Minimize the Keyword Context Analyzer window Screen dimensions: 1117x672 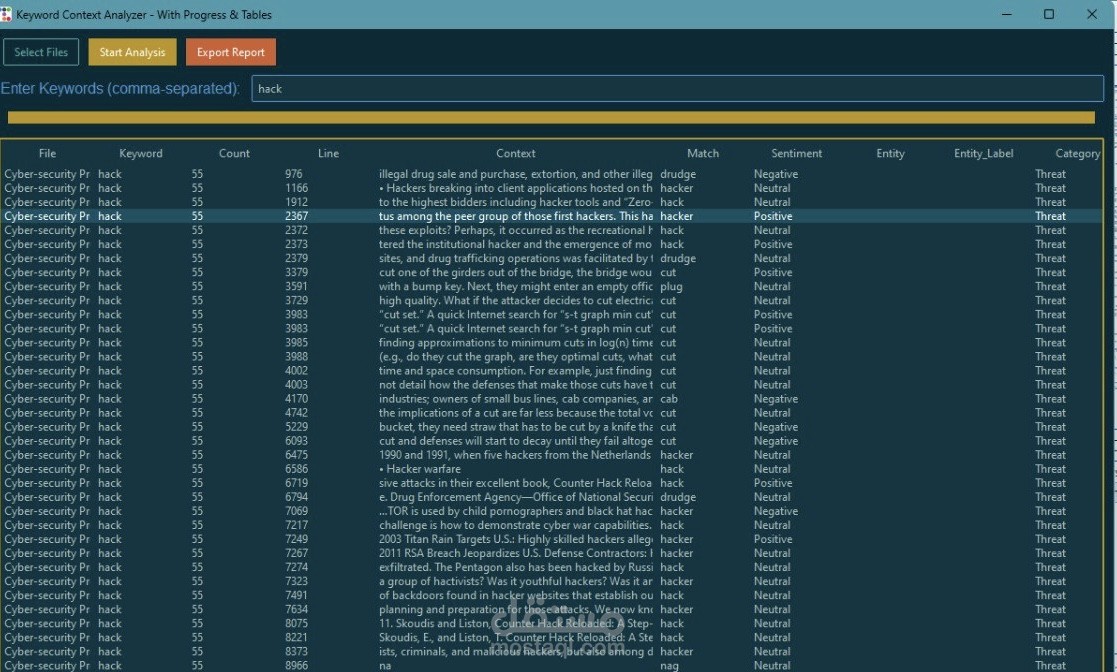(x=1007, y=14)
